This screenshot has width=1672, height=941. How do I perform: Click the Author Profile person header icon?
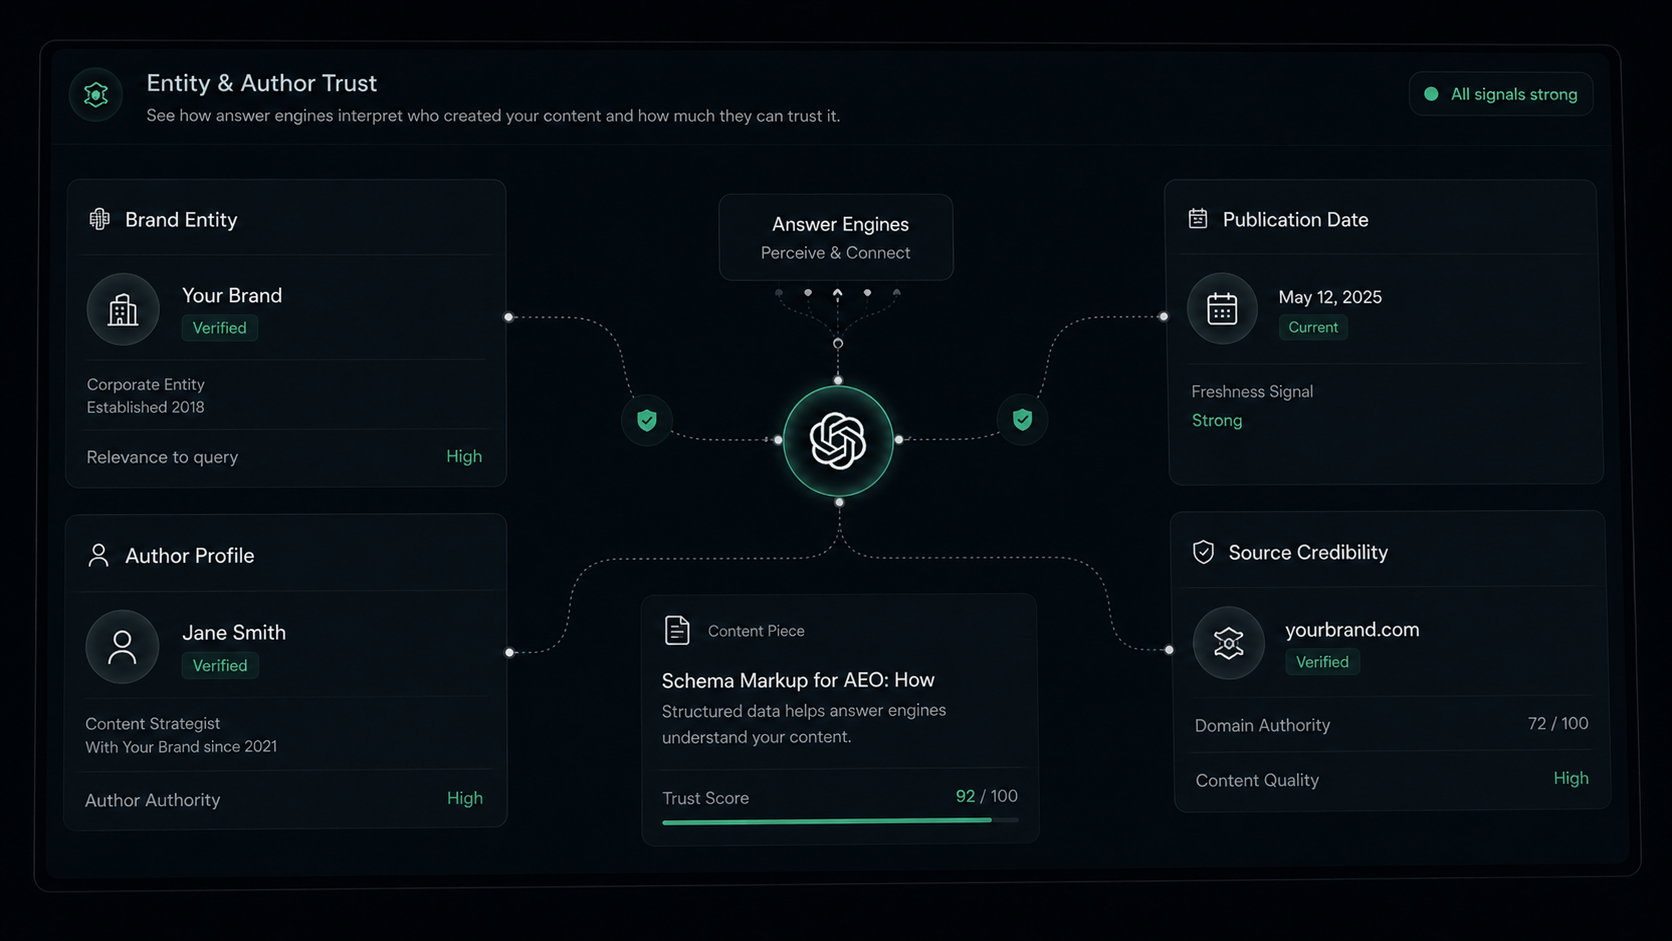pos(98,555)
